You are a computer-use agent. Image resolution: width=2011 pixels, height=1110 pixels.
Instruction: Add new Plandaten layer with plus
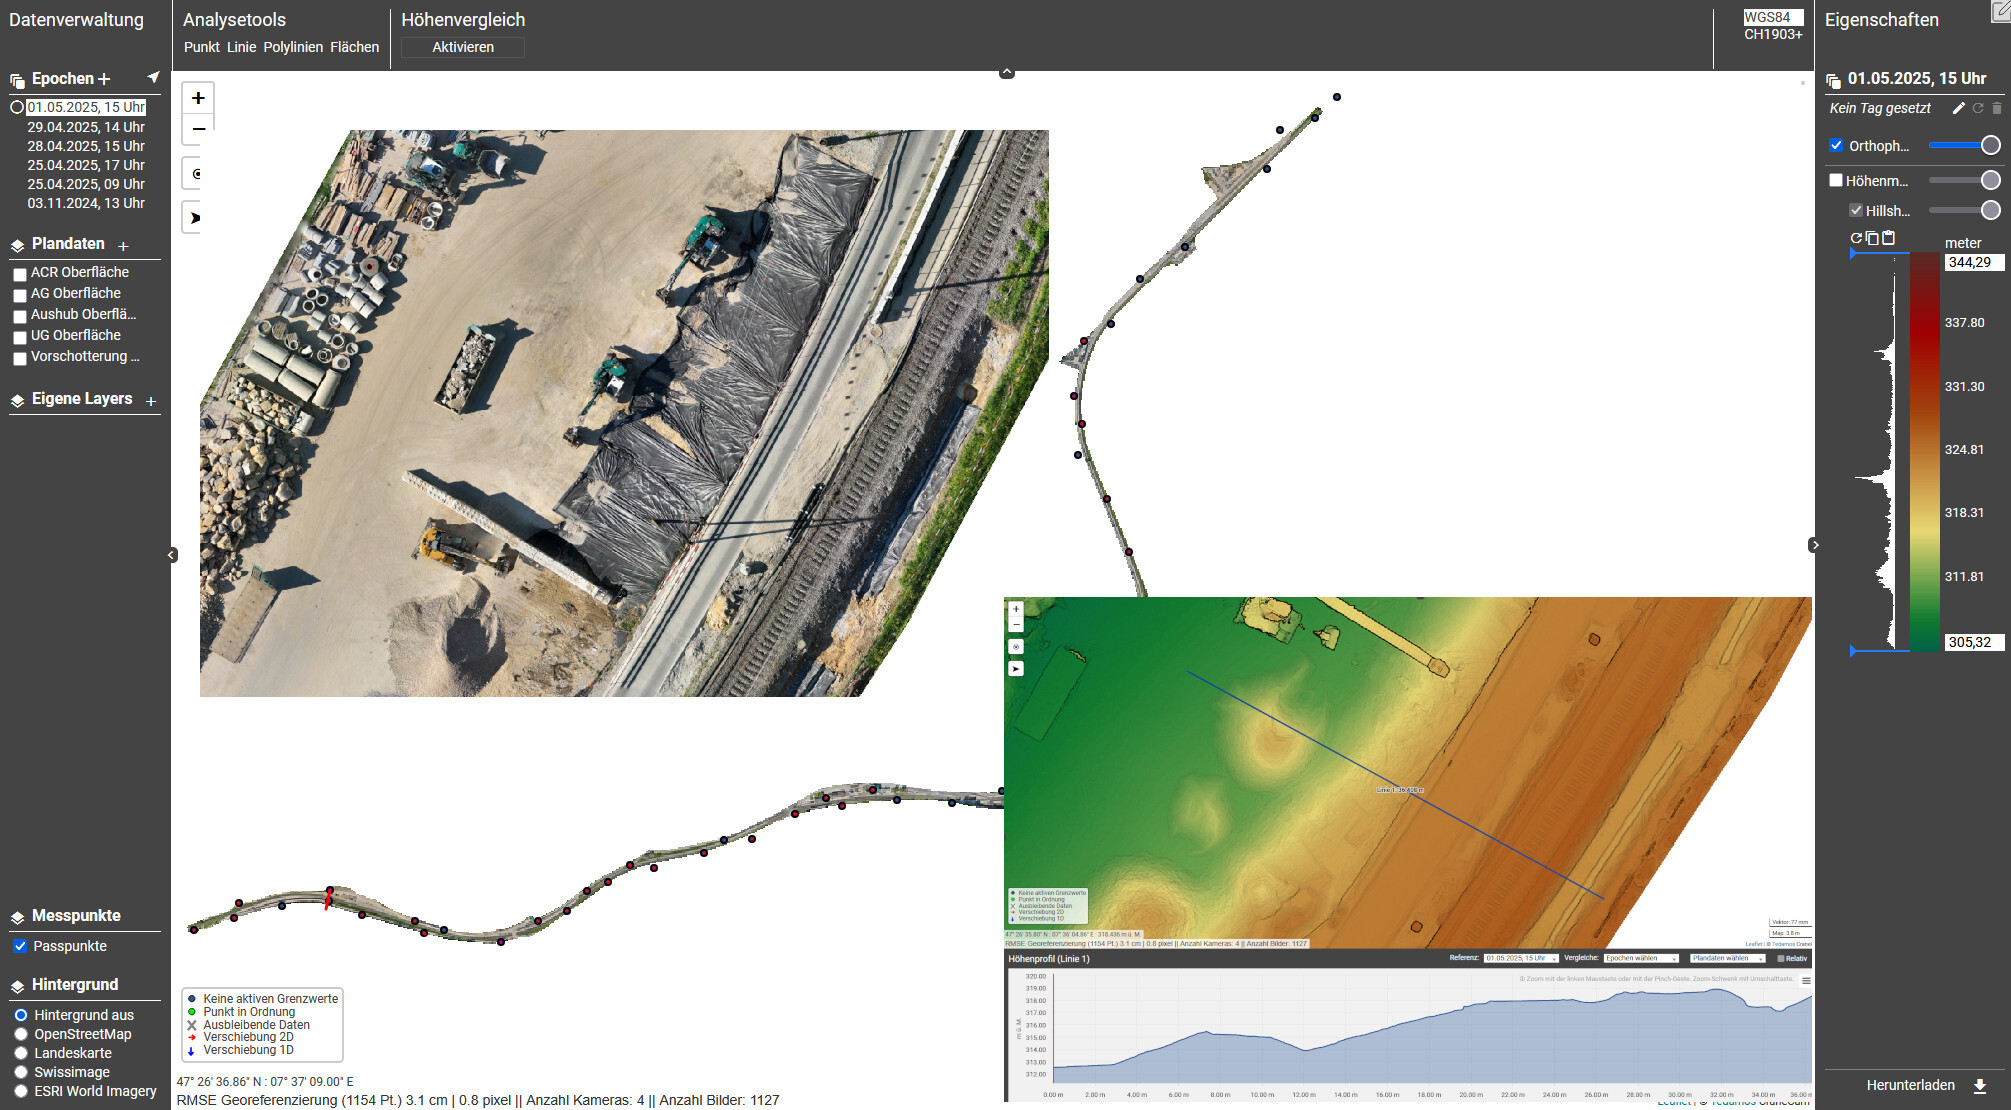click(x=123, y=246)
